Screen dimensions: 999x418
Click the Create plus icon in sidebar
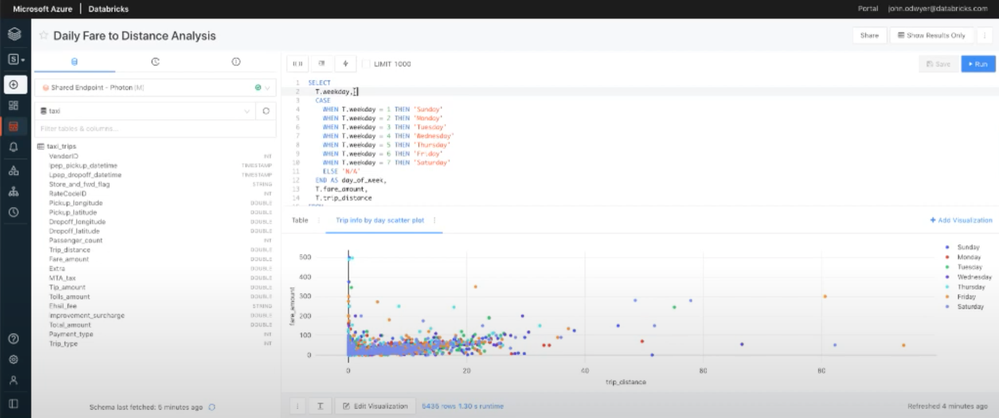pyautogui.click(x=14, y=84)
